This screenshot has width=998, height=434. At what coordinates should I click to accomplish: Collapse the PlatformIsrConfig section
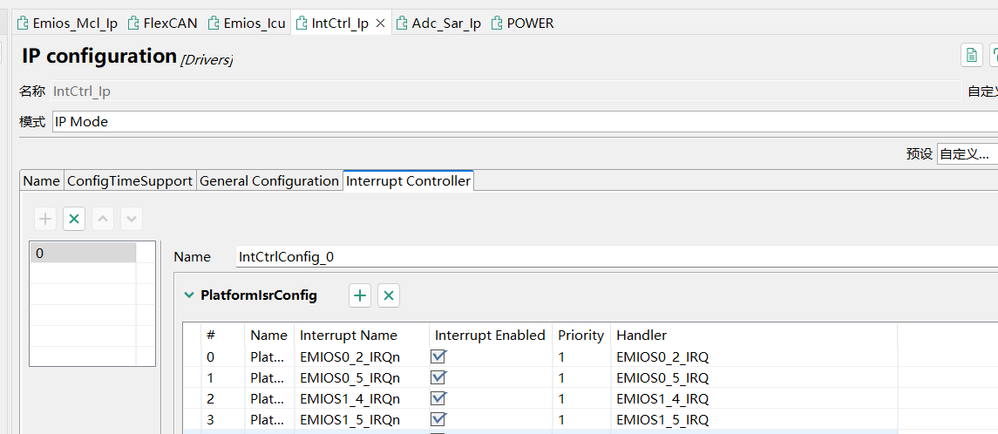pyautogui.click(x=188, y=295)
